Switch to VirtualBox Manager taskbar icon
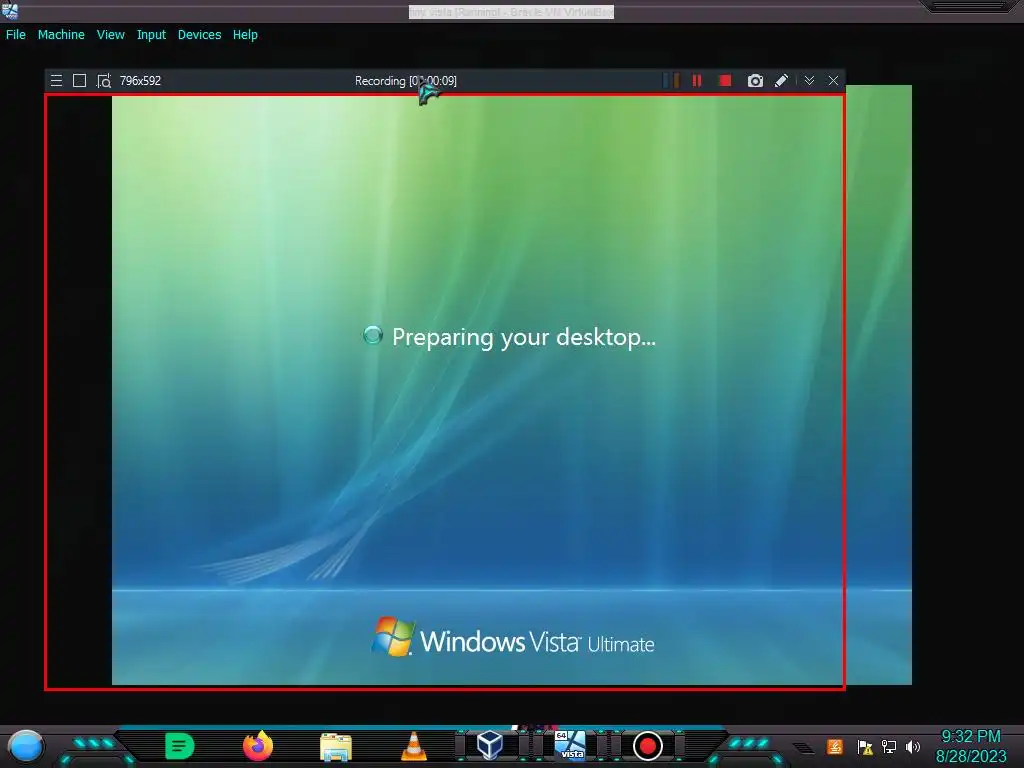This screenshot has height=768, width=1024. pos(489,744)
